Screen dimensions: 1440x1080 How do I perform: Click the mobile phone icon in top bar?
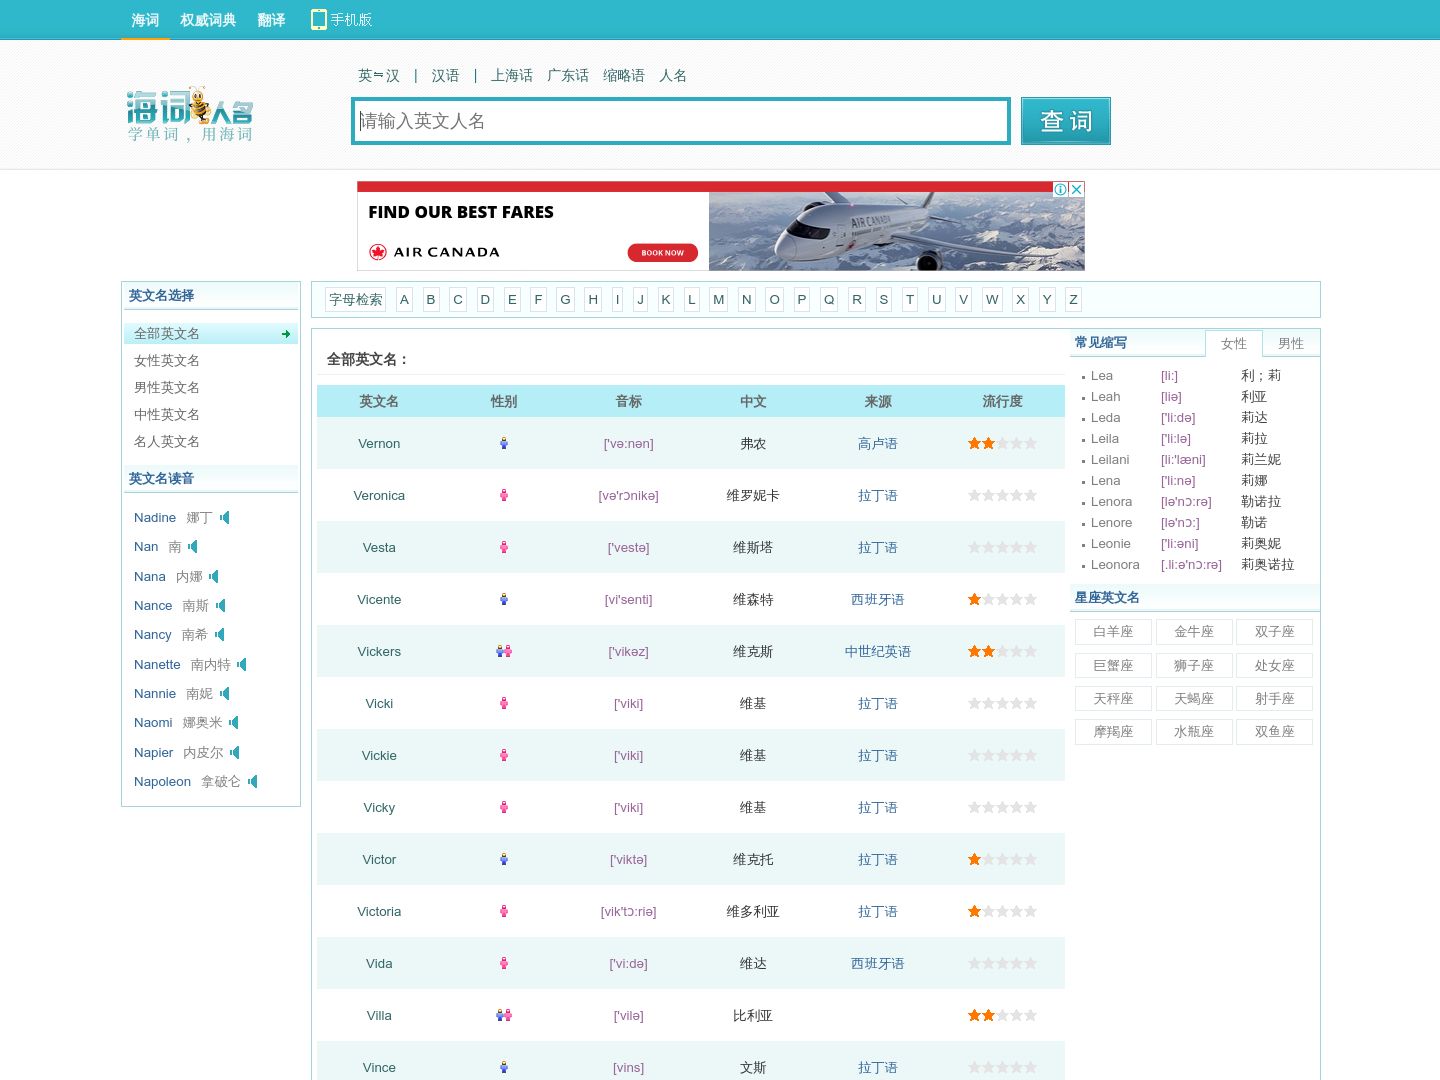click(319, 20)
